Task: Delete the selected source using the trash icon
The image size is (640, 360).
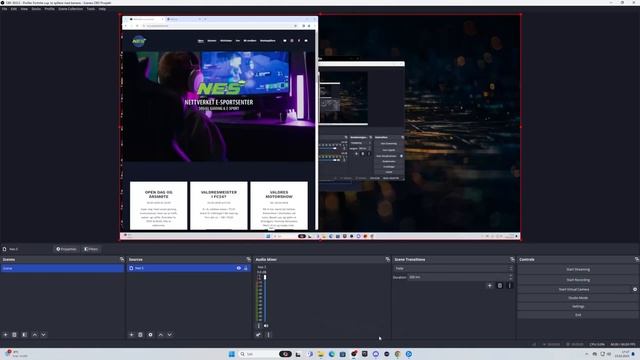Action: 140,335
